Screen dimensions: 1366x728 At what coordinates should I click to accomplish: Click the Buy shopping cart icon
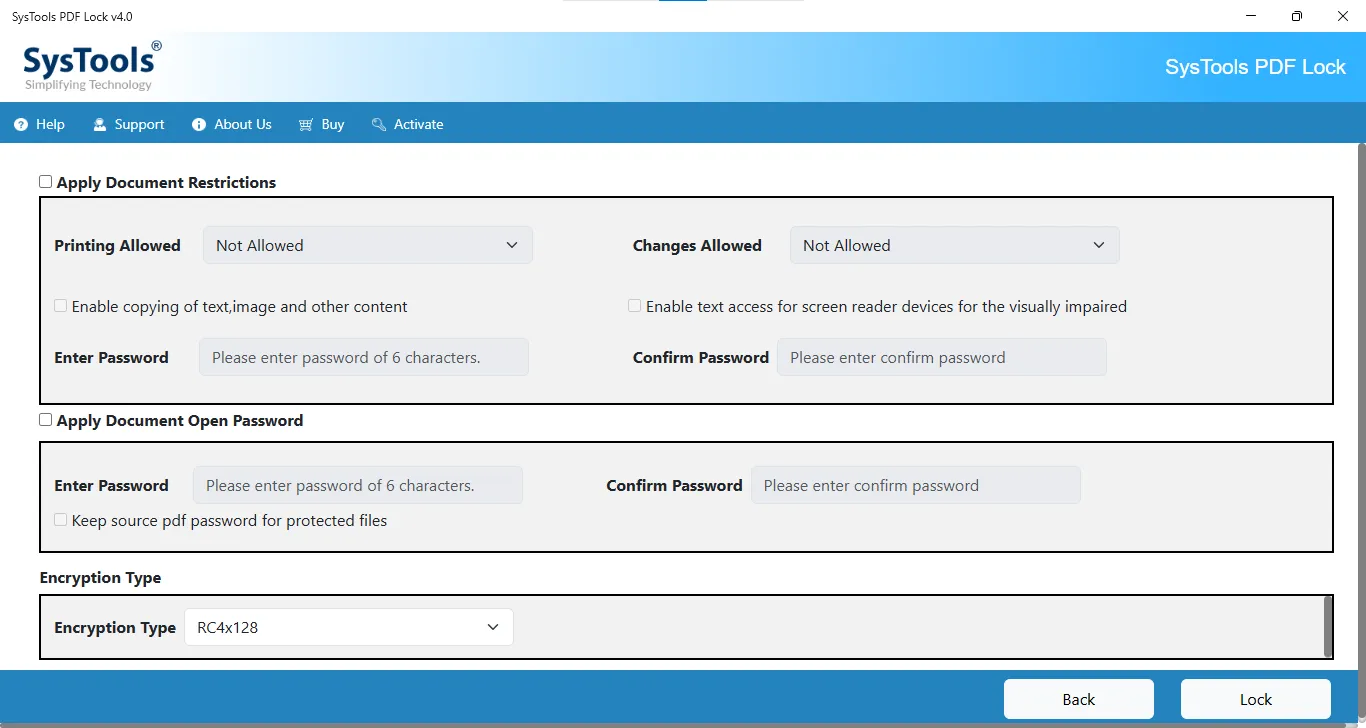306,125
